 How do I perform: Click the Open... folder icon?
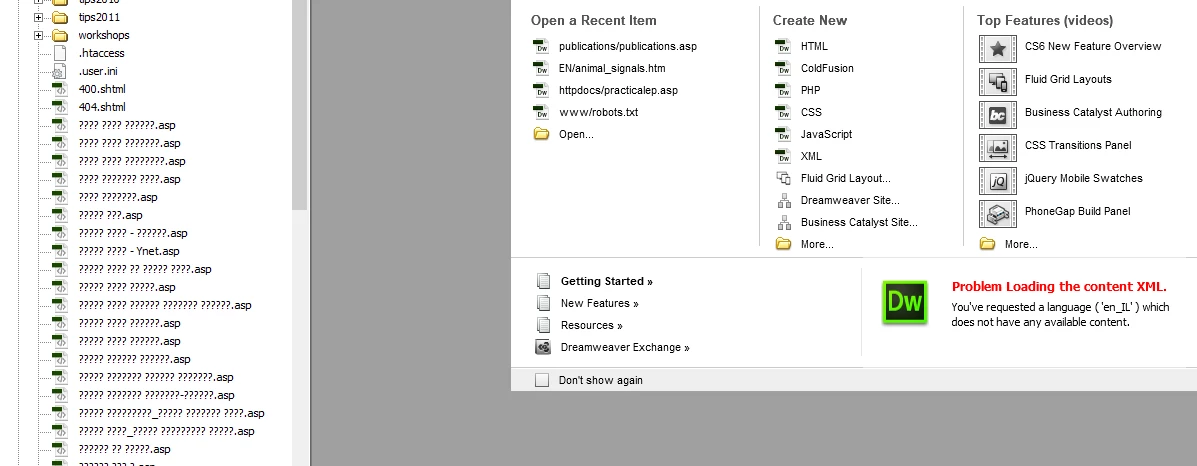click(x=541, y=134)
